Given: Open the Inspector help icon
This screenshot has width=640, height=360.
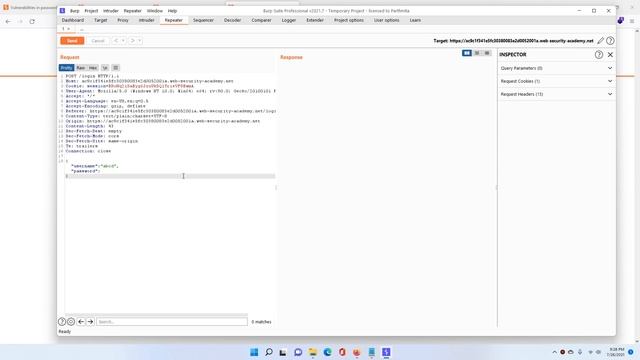Looking at the screenshot, I should point(599,54).
